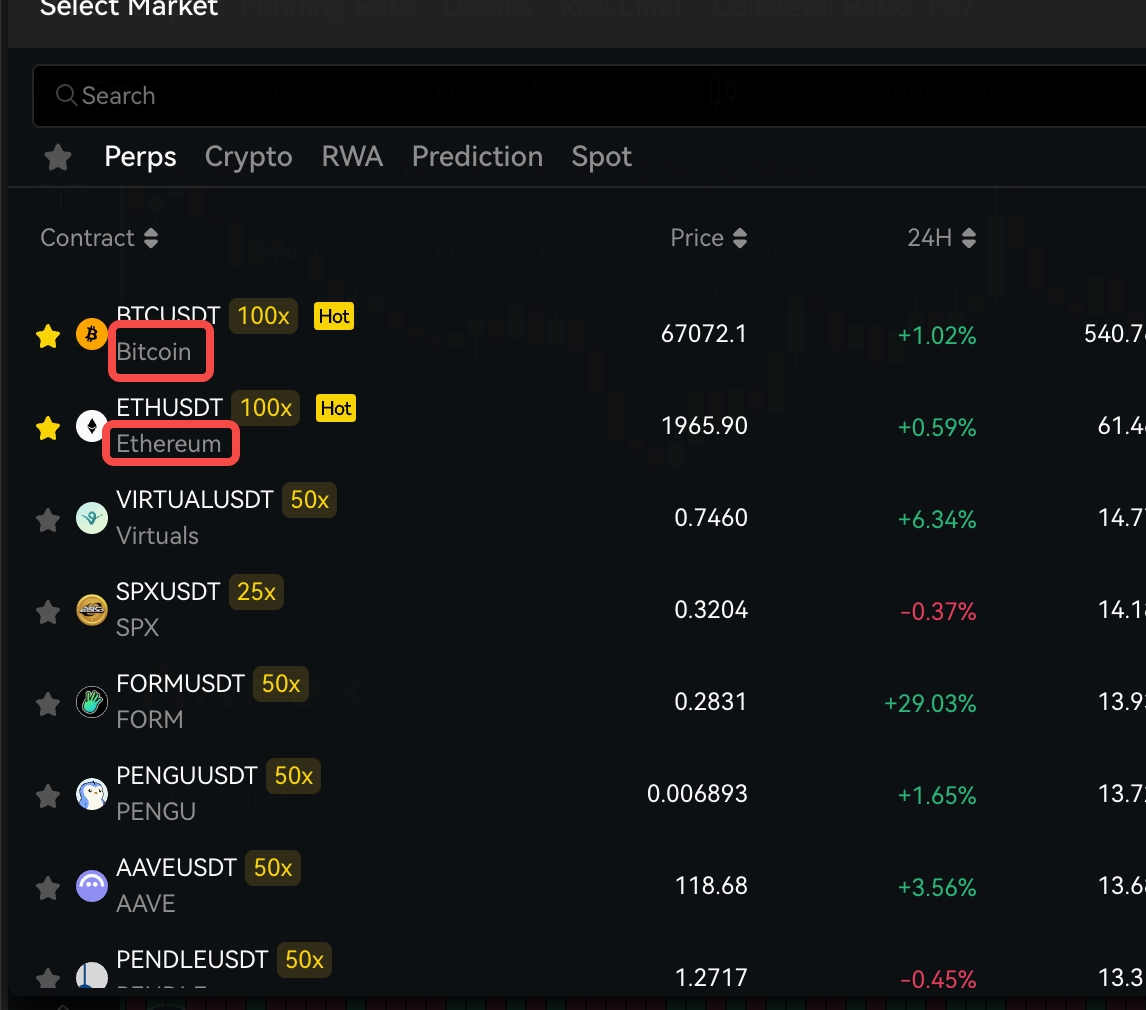Switch to the Prediction tab

pos(477,157)
